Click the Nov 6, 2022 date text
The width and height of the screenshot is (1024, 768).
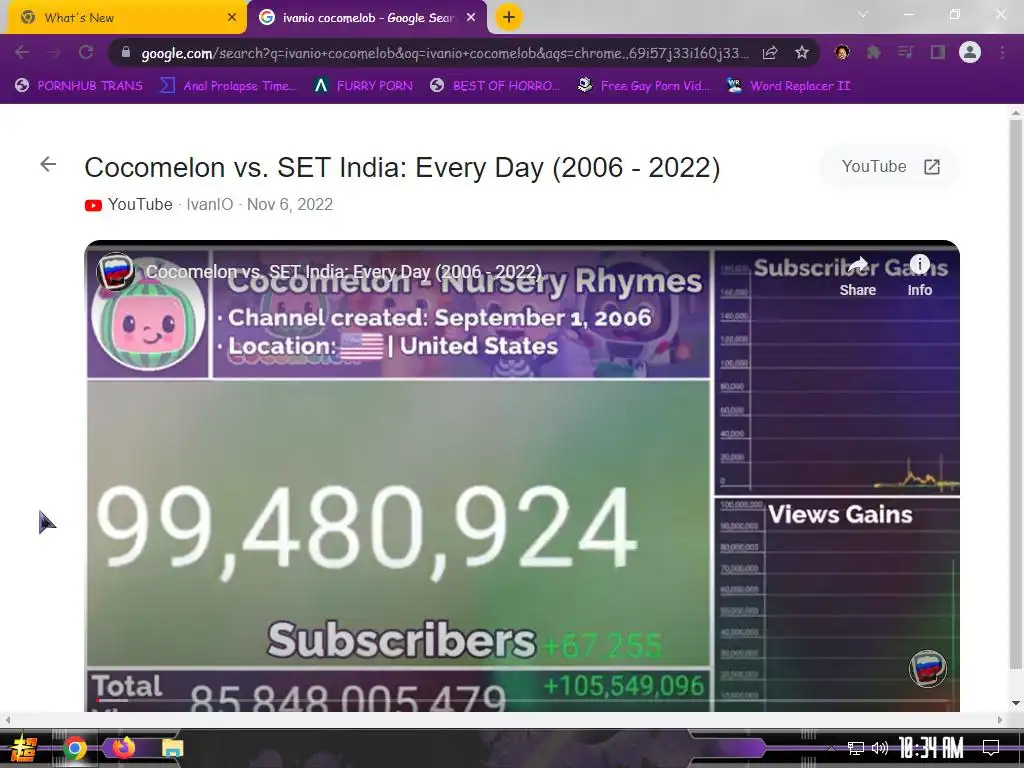[x=290, y=204]
